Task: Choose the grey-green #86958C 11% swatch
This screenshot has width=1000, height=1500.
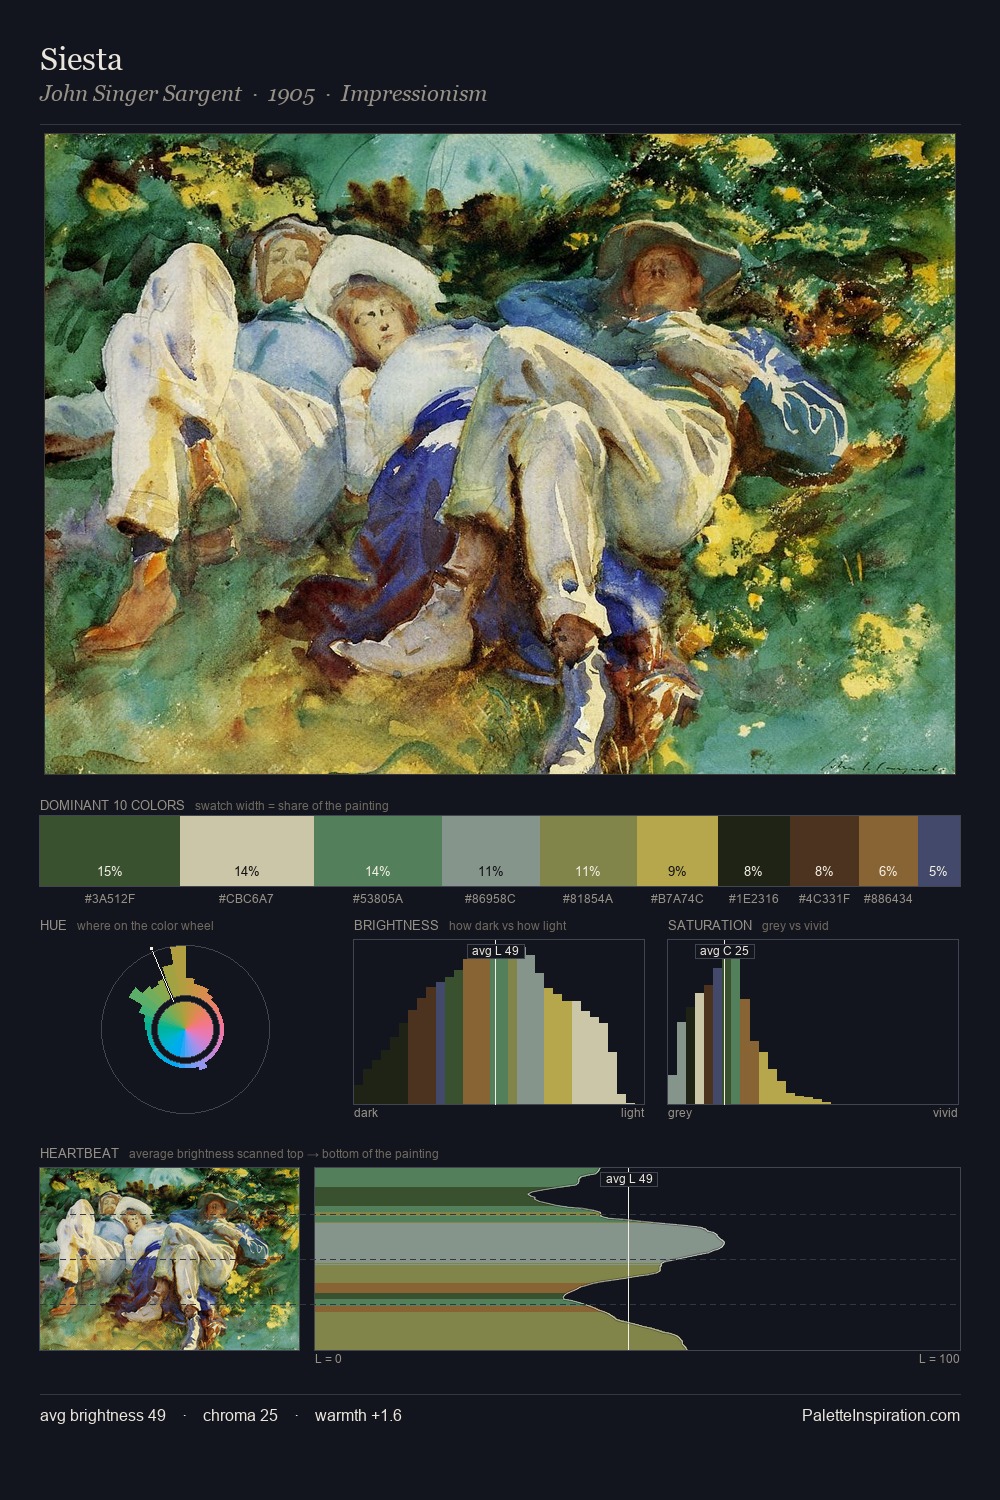Action: pos(491,851)
